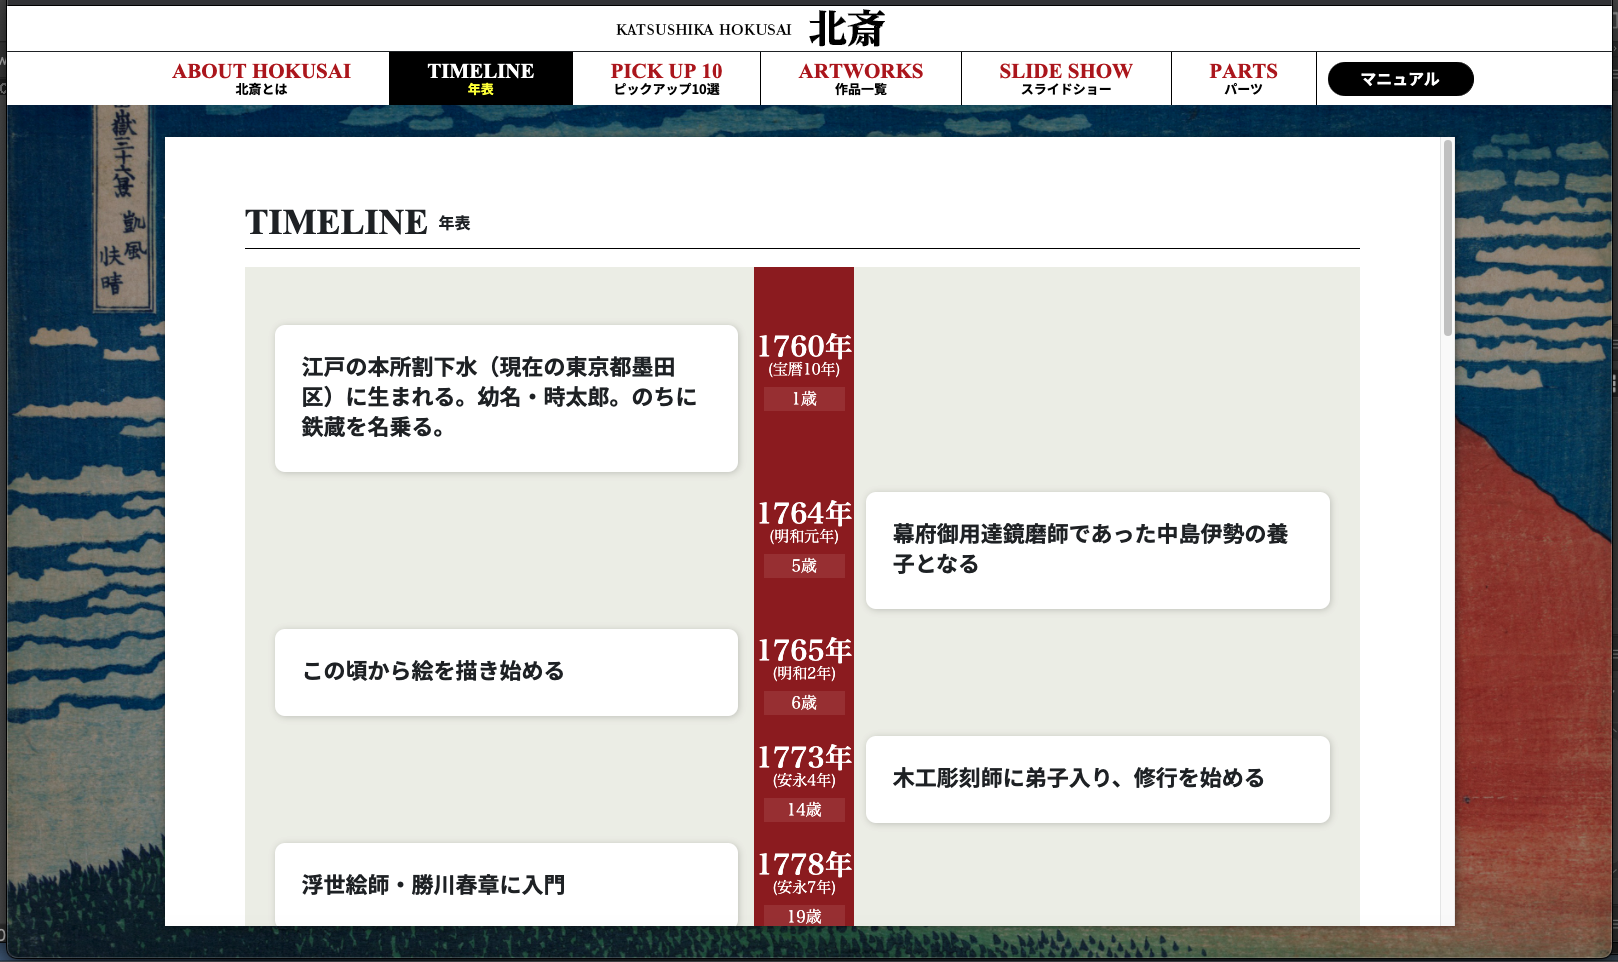Select the 1760年 timeline marker

tap(804, 347)
